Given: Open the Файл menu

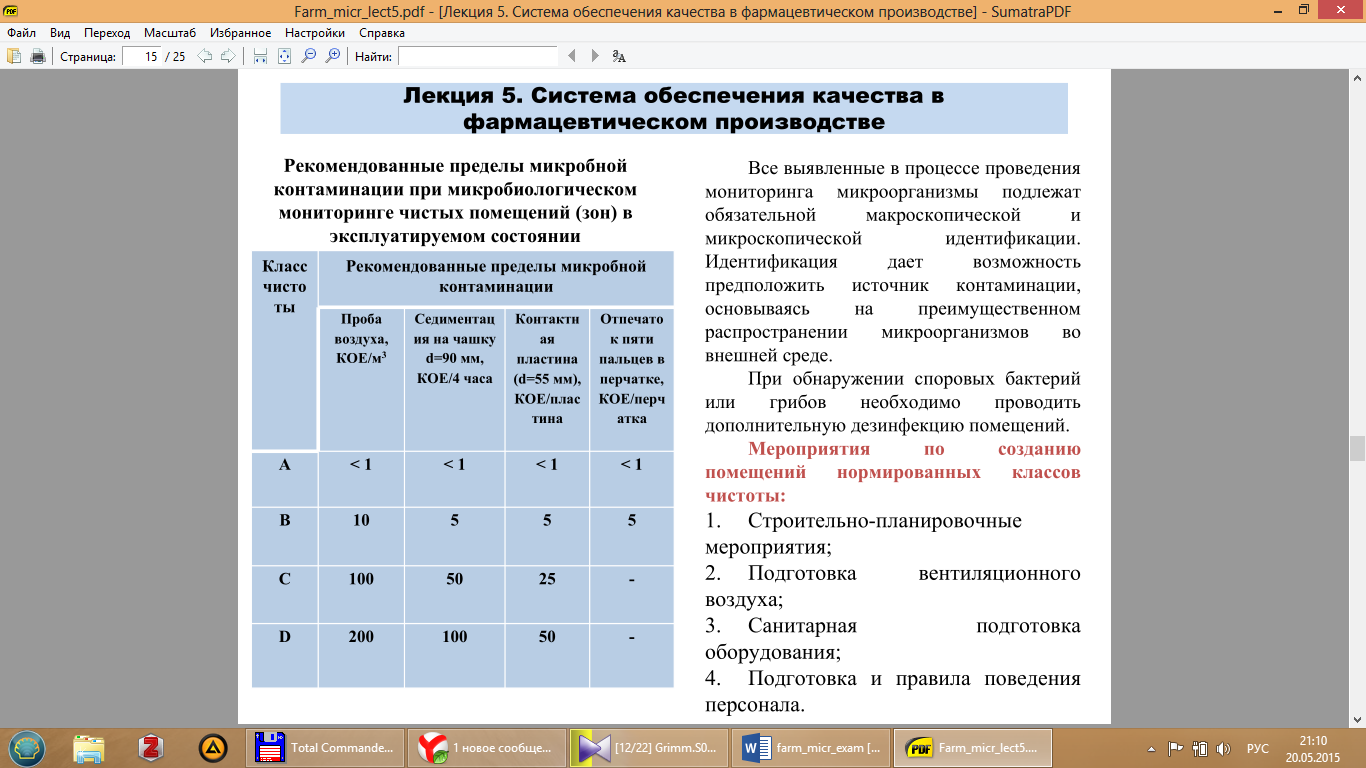Looking at the screenshot, I should point(21,33).
